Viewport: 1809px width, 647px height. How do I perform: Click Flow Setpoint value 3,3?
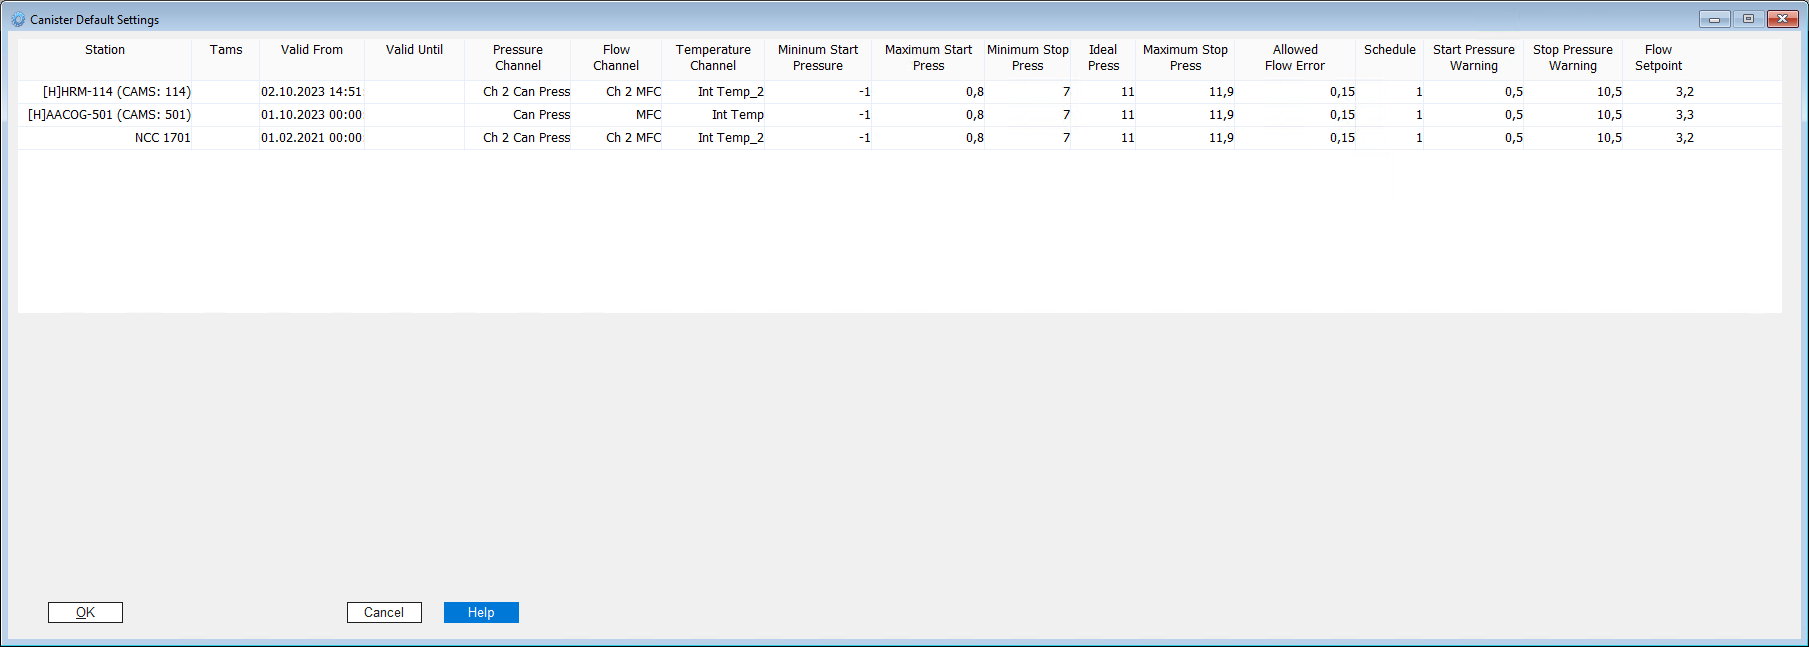[x=1684, y=115]
